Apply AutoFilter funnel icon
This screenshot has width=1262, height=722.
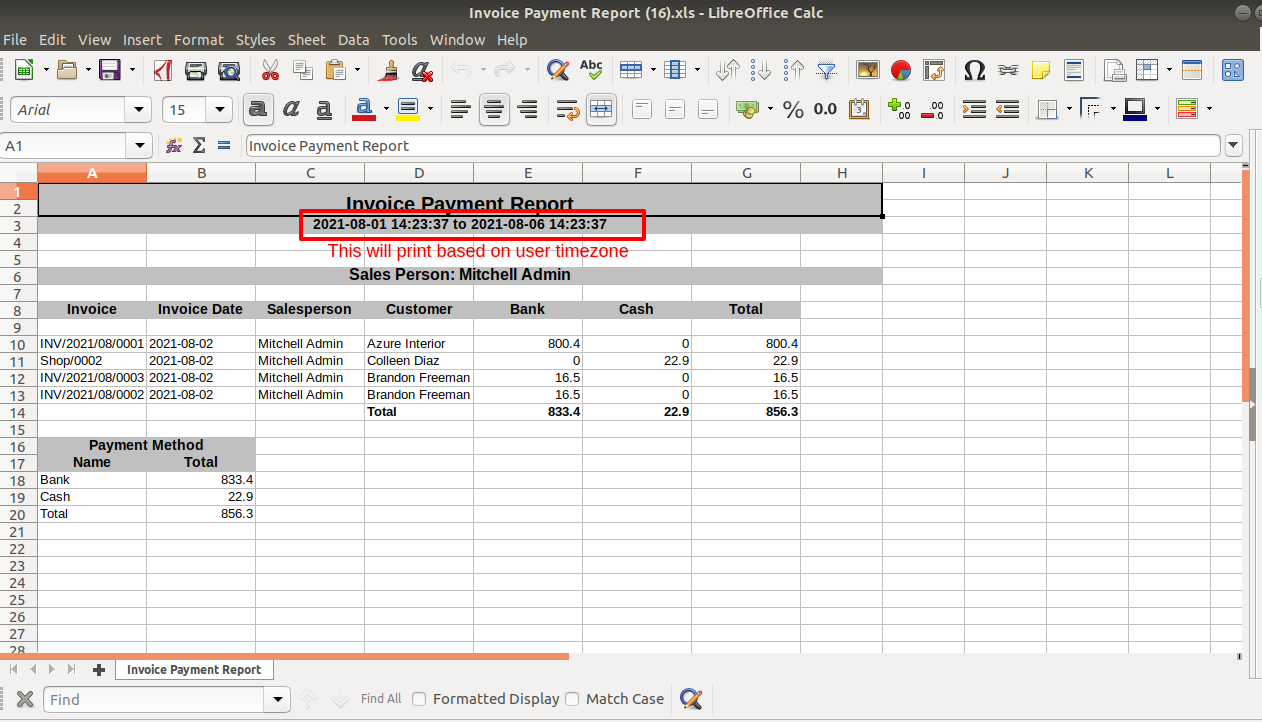click(x=827, y=70)
